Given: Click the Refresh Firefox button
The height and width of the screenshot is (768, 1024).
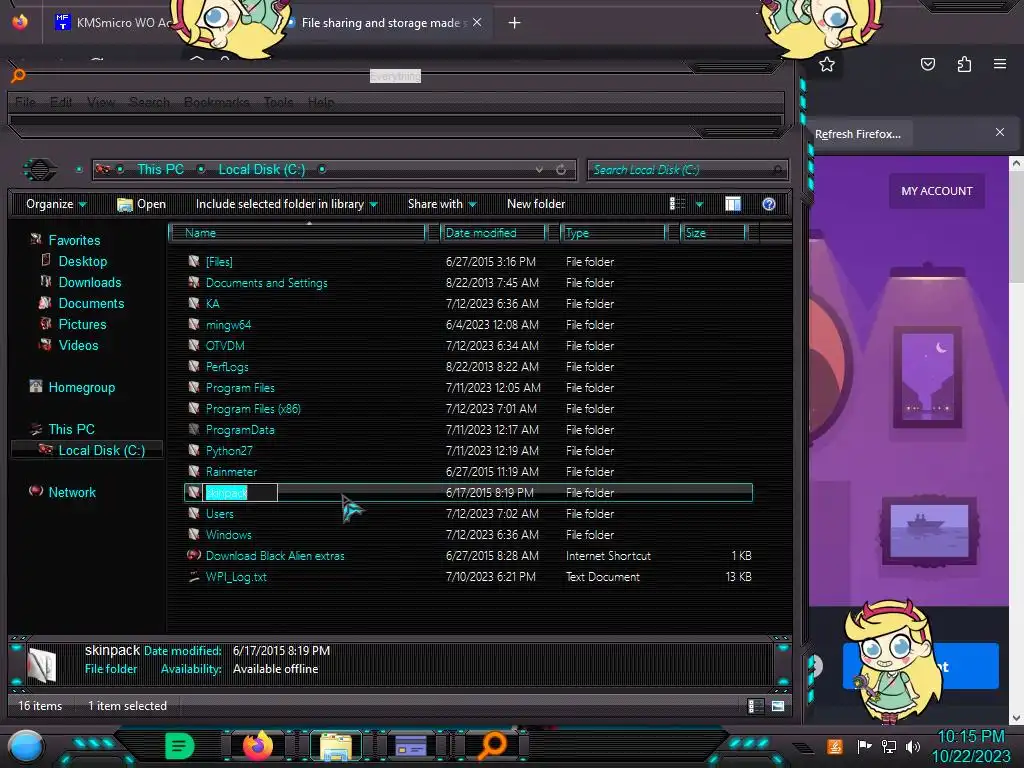Looking at the screenshot, I should point(857,134).
